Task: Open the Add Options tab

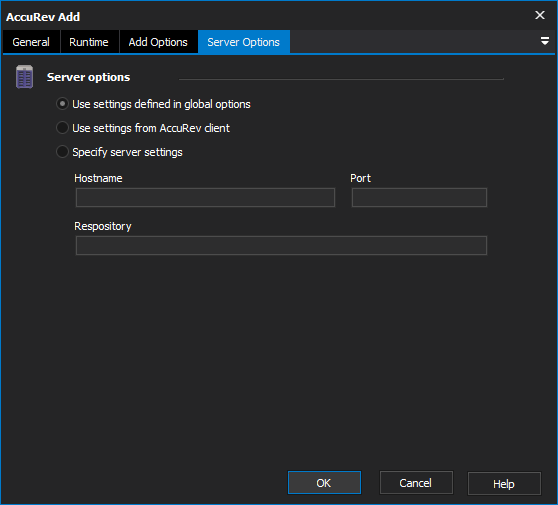Action: (158, 42)
